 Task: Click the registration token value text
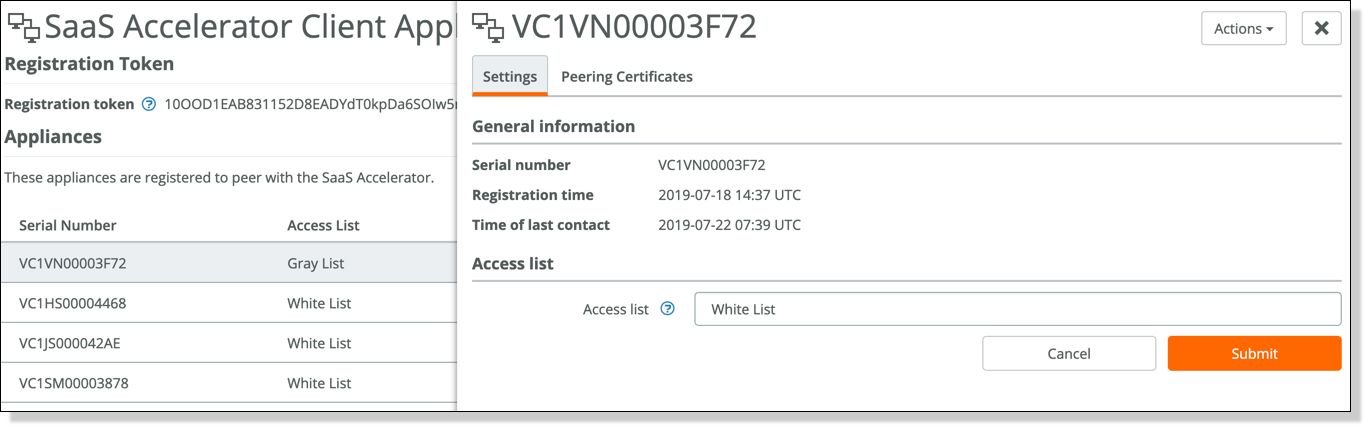pyautogui.click(x=310, y=103)
